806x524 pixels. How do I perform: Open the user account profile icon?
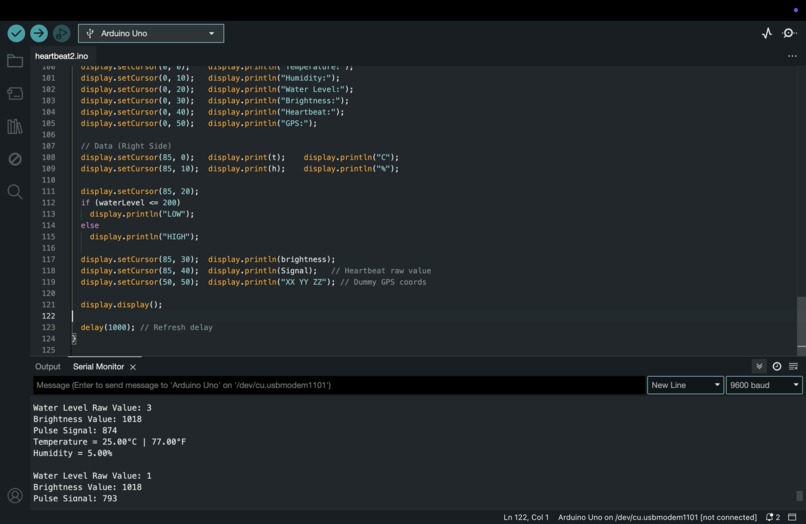[x=15, y=496]
